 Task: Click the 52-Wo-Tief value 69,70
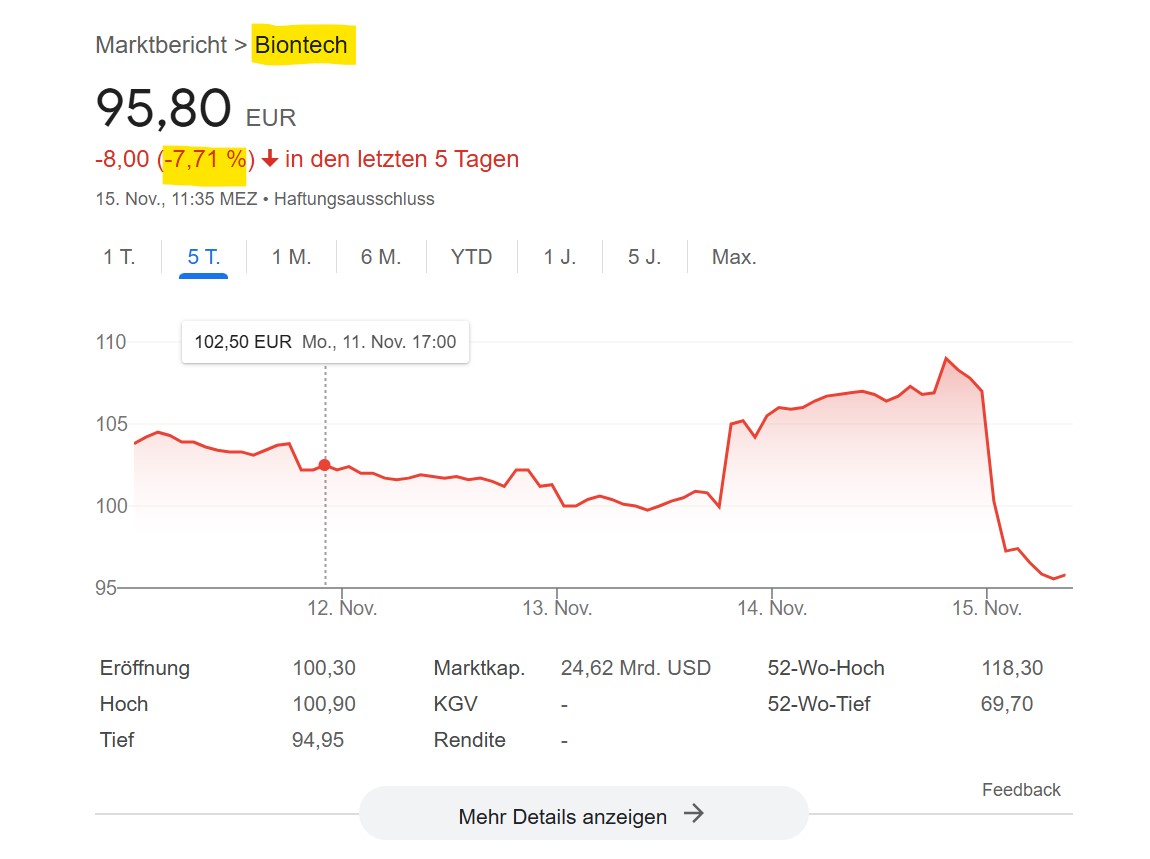click(1007, 703)
